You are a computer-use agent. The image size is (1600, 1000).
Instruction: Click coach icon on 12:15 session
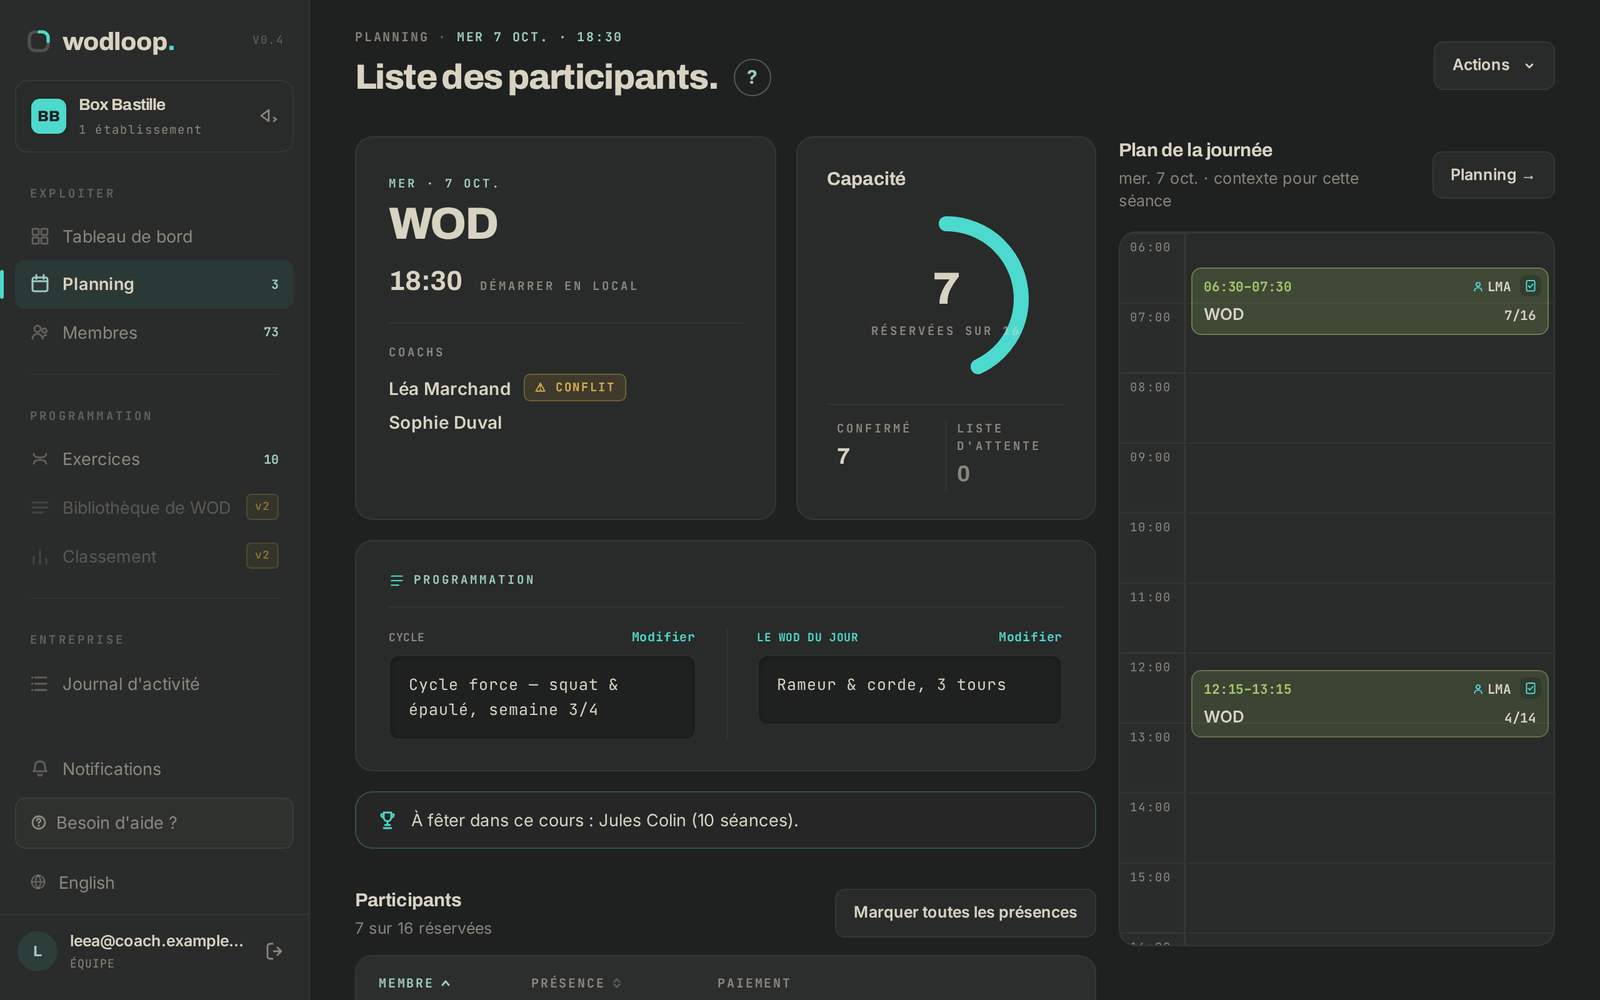1478,689
